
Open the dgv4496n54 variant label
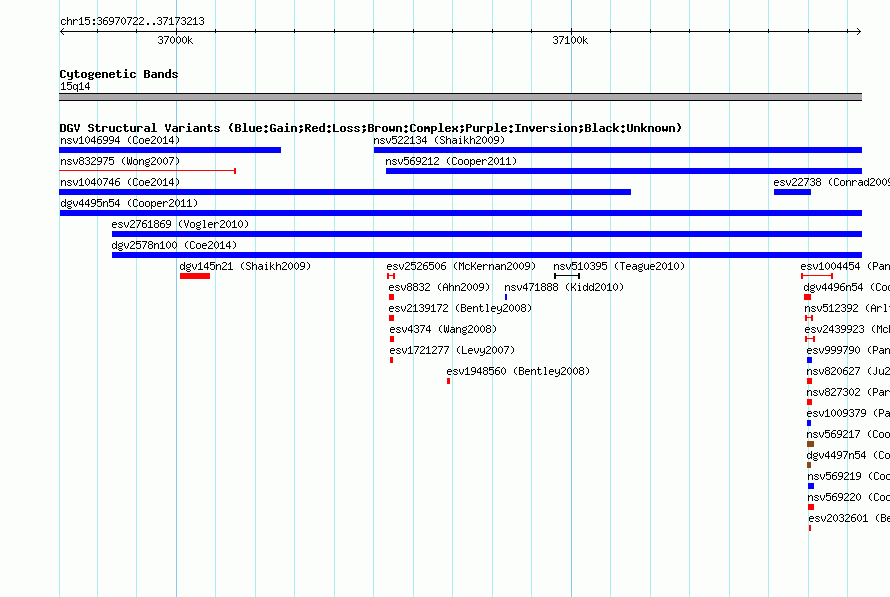[847, 287]
